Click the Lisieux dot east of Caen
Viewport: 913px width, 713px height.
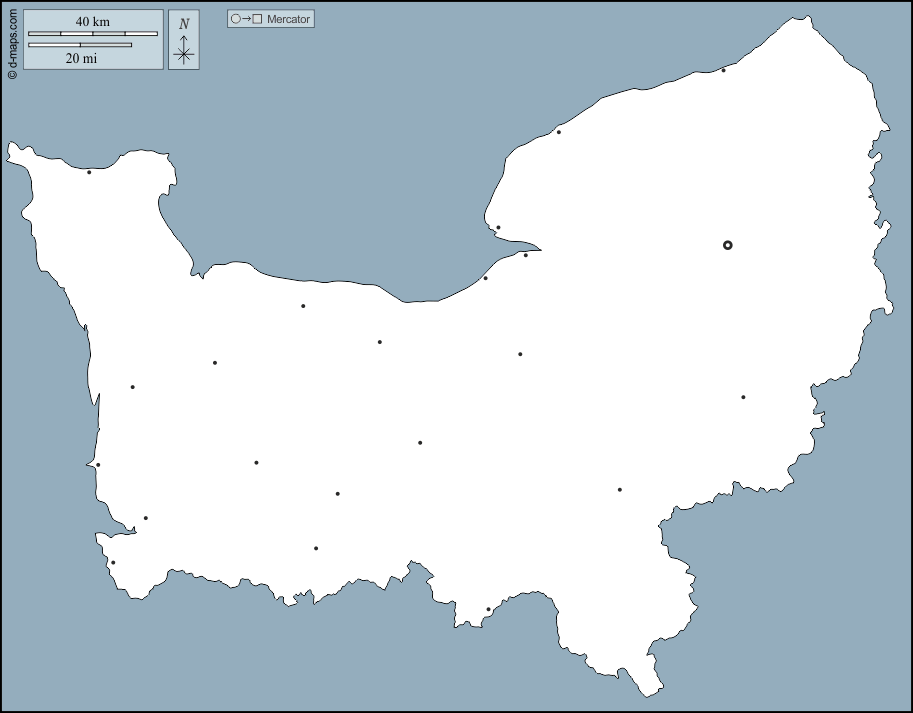[520, 354]
